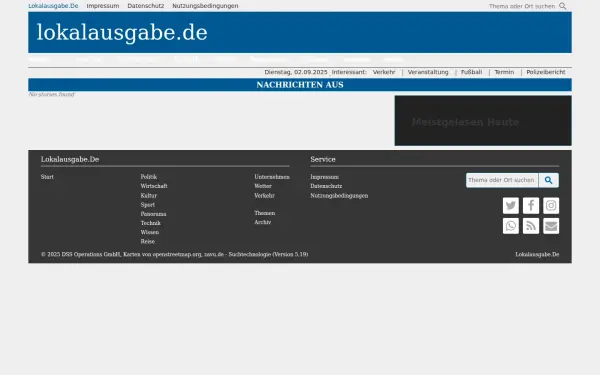Open Unternehmen in the footer
Screen dimensions: 600x375
(x=272, y=177)
